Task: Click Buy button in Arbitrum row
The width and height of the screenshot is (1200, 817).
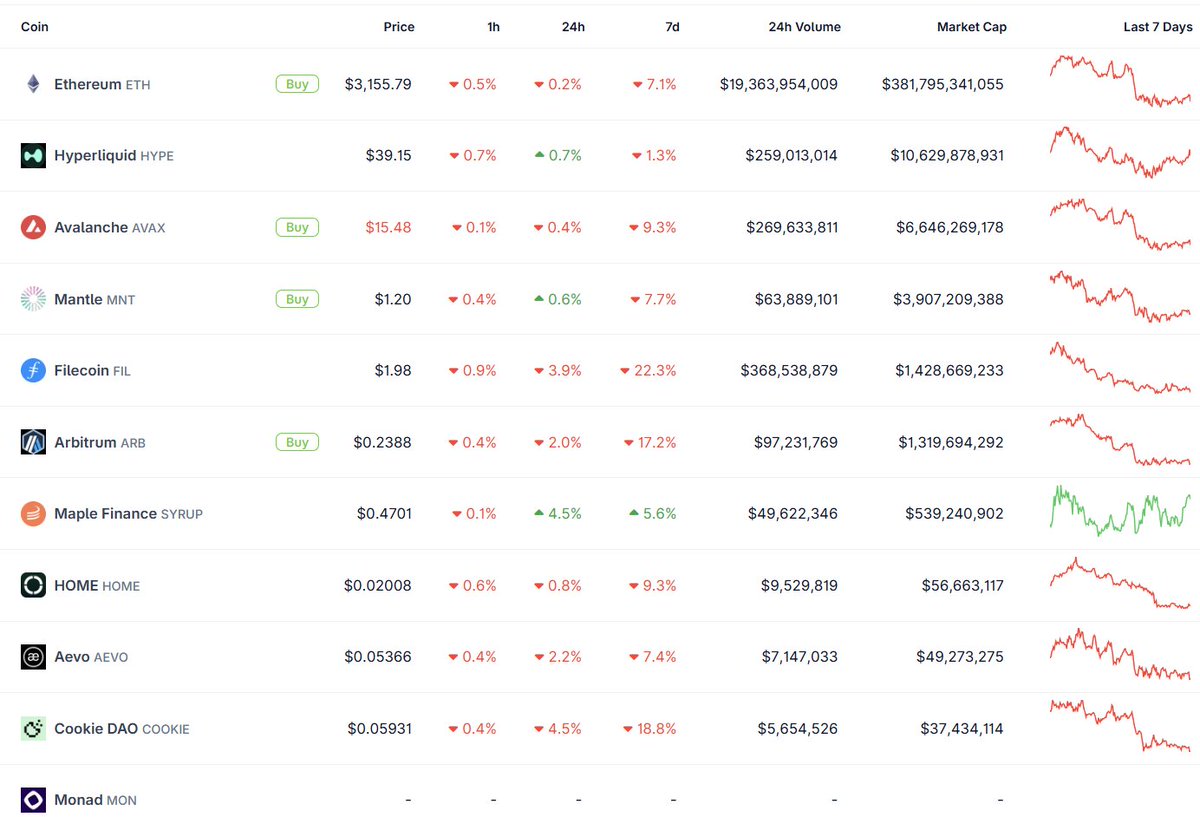Action: tap(297, 442)
